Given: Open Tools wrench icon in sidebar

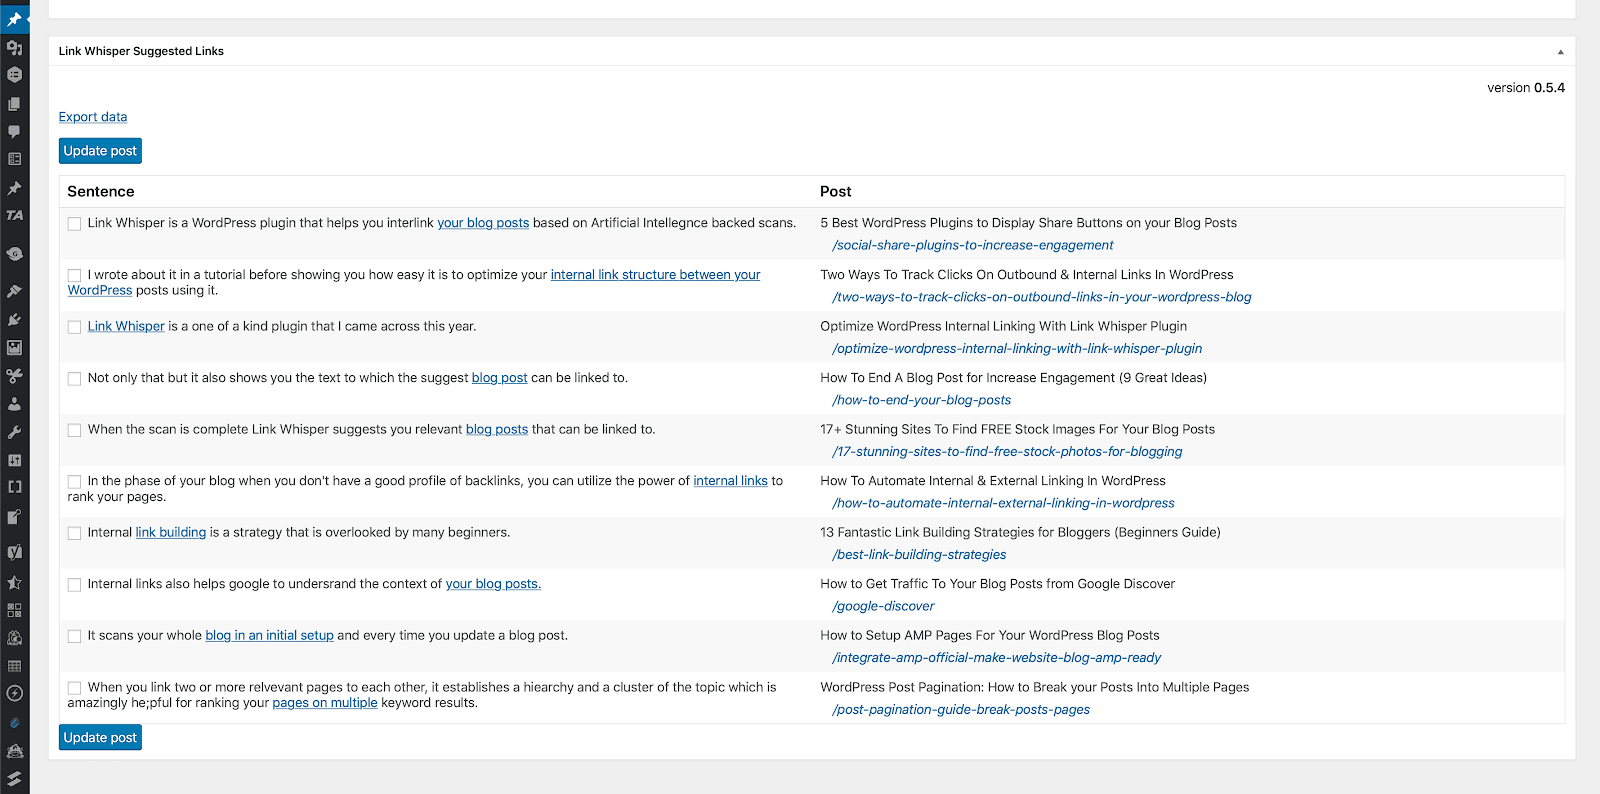Looking at the screenshot, I should point(14,432).
